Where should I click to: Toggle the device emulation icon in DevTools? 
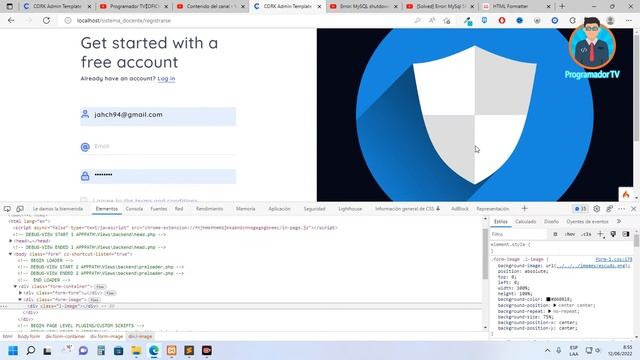(x=20, y=209)
